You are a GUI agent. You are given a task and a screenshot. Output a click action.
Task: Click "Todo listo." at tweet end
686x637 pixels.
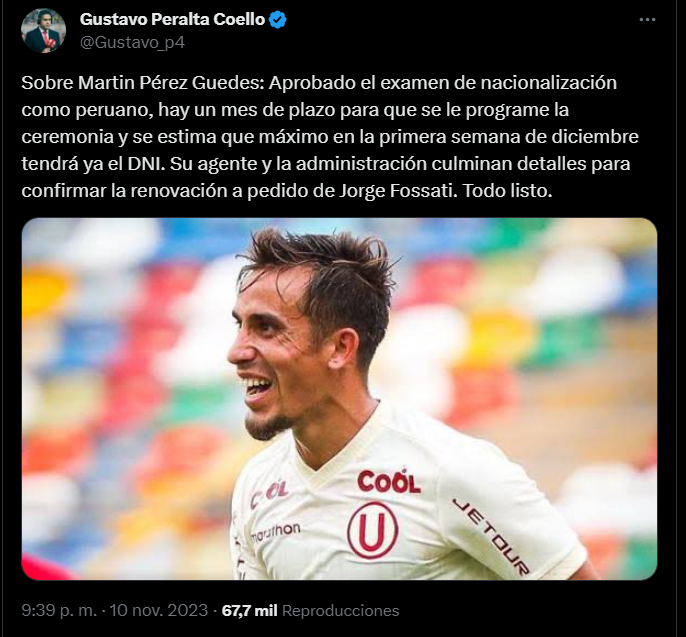tap(508, 191)
